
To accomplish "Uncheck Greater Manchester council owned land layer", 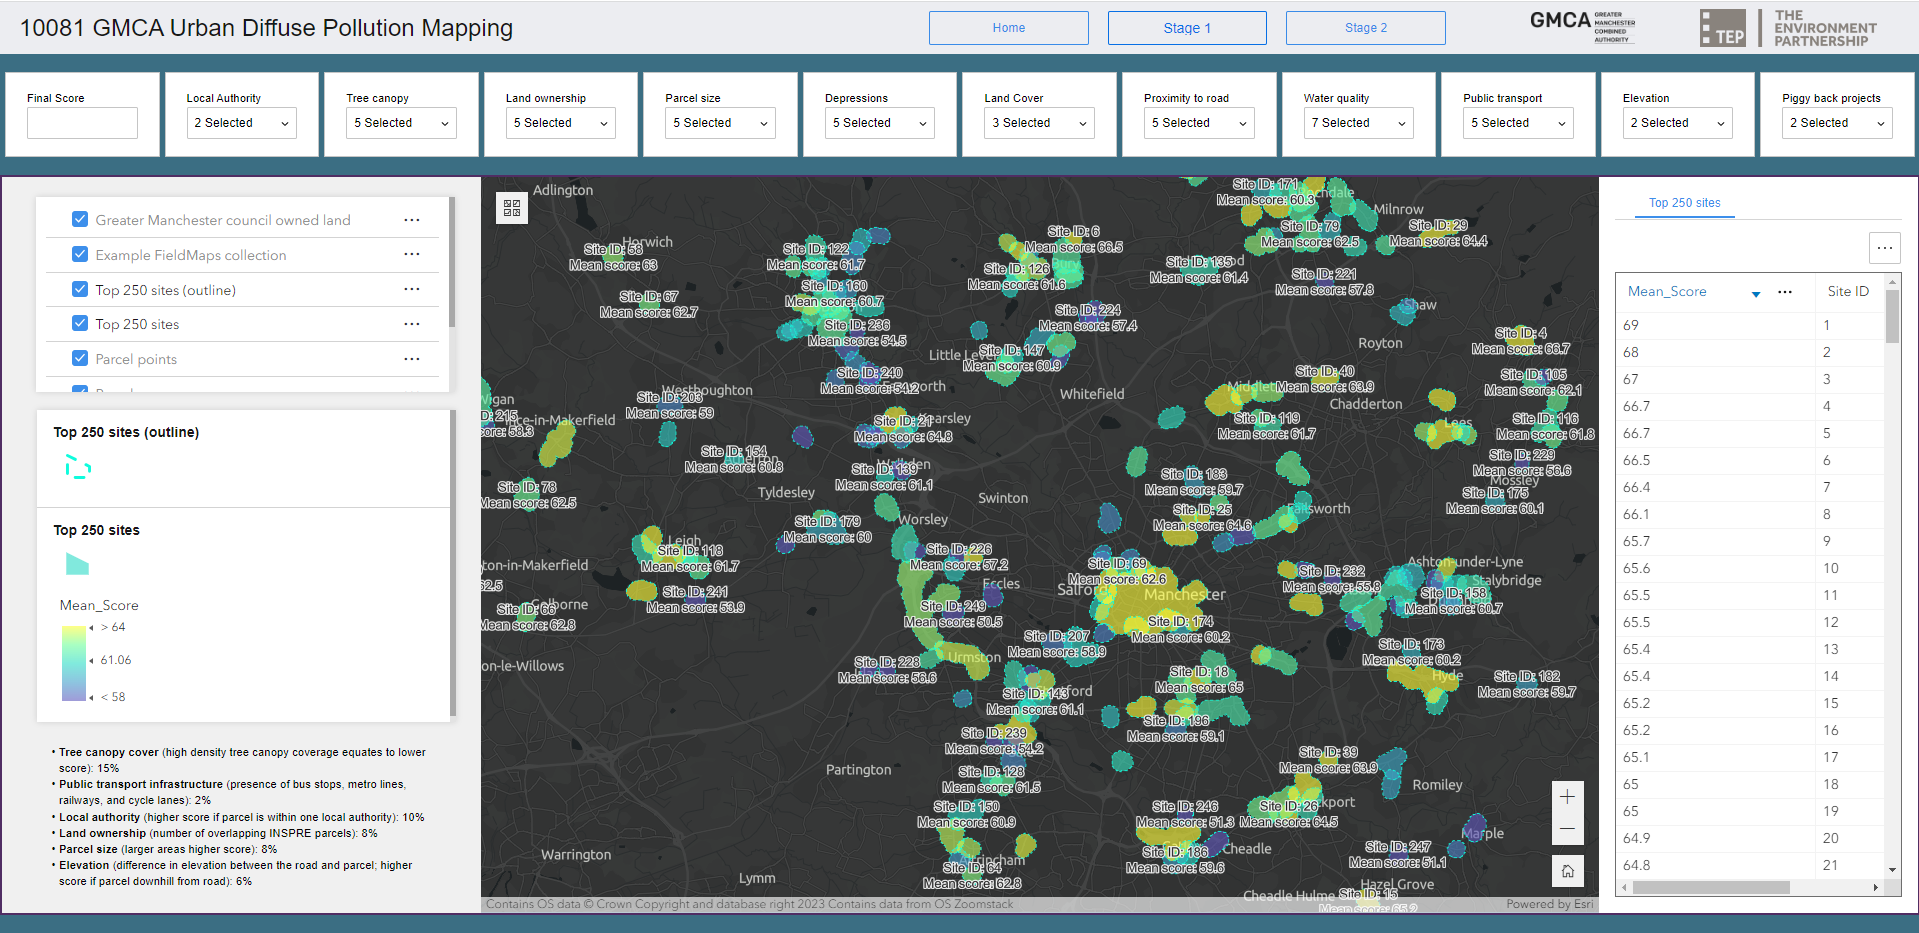I will [x=80, y=220].
